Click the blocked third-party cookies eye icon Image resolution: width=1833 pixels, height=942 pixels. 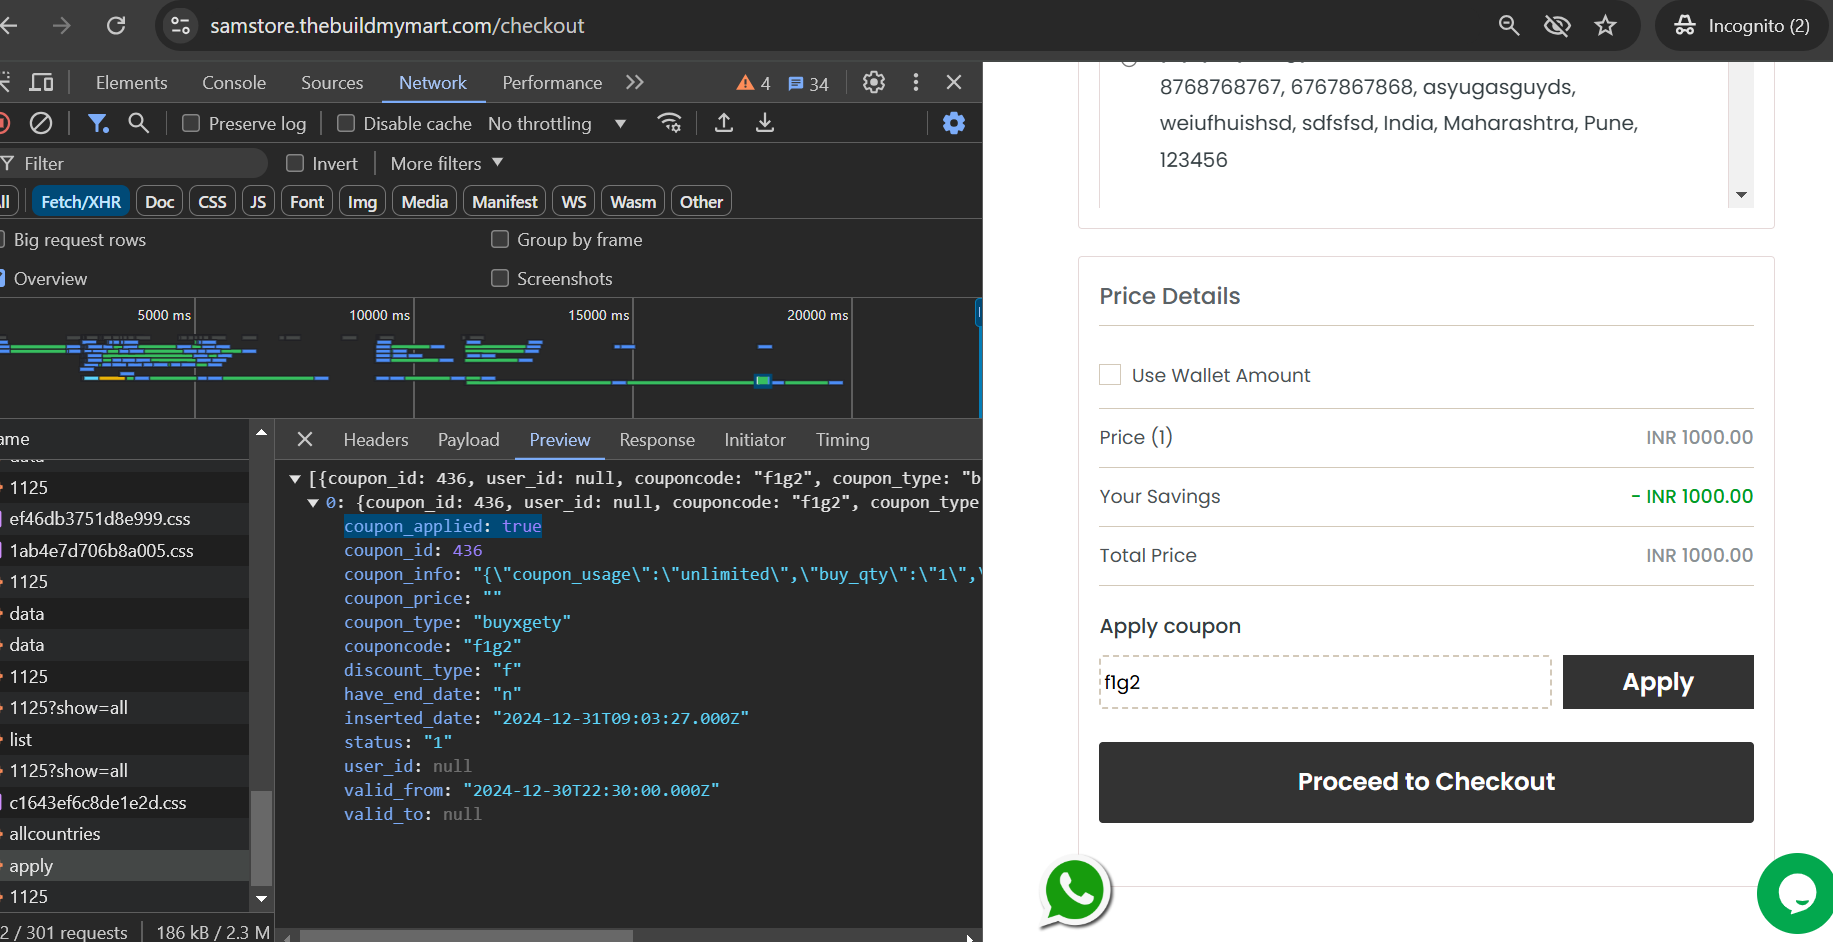pos(1557,25)
